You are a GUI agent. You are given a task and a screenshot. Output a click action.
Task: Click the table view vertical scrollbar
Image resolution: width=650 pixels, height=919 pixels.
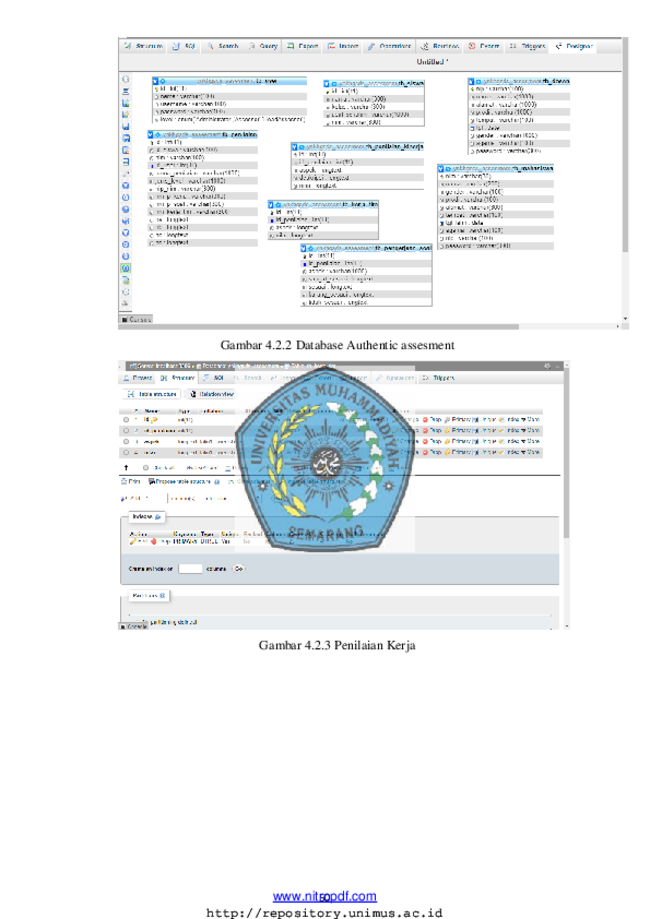(566, 454)
